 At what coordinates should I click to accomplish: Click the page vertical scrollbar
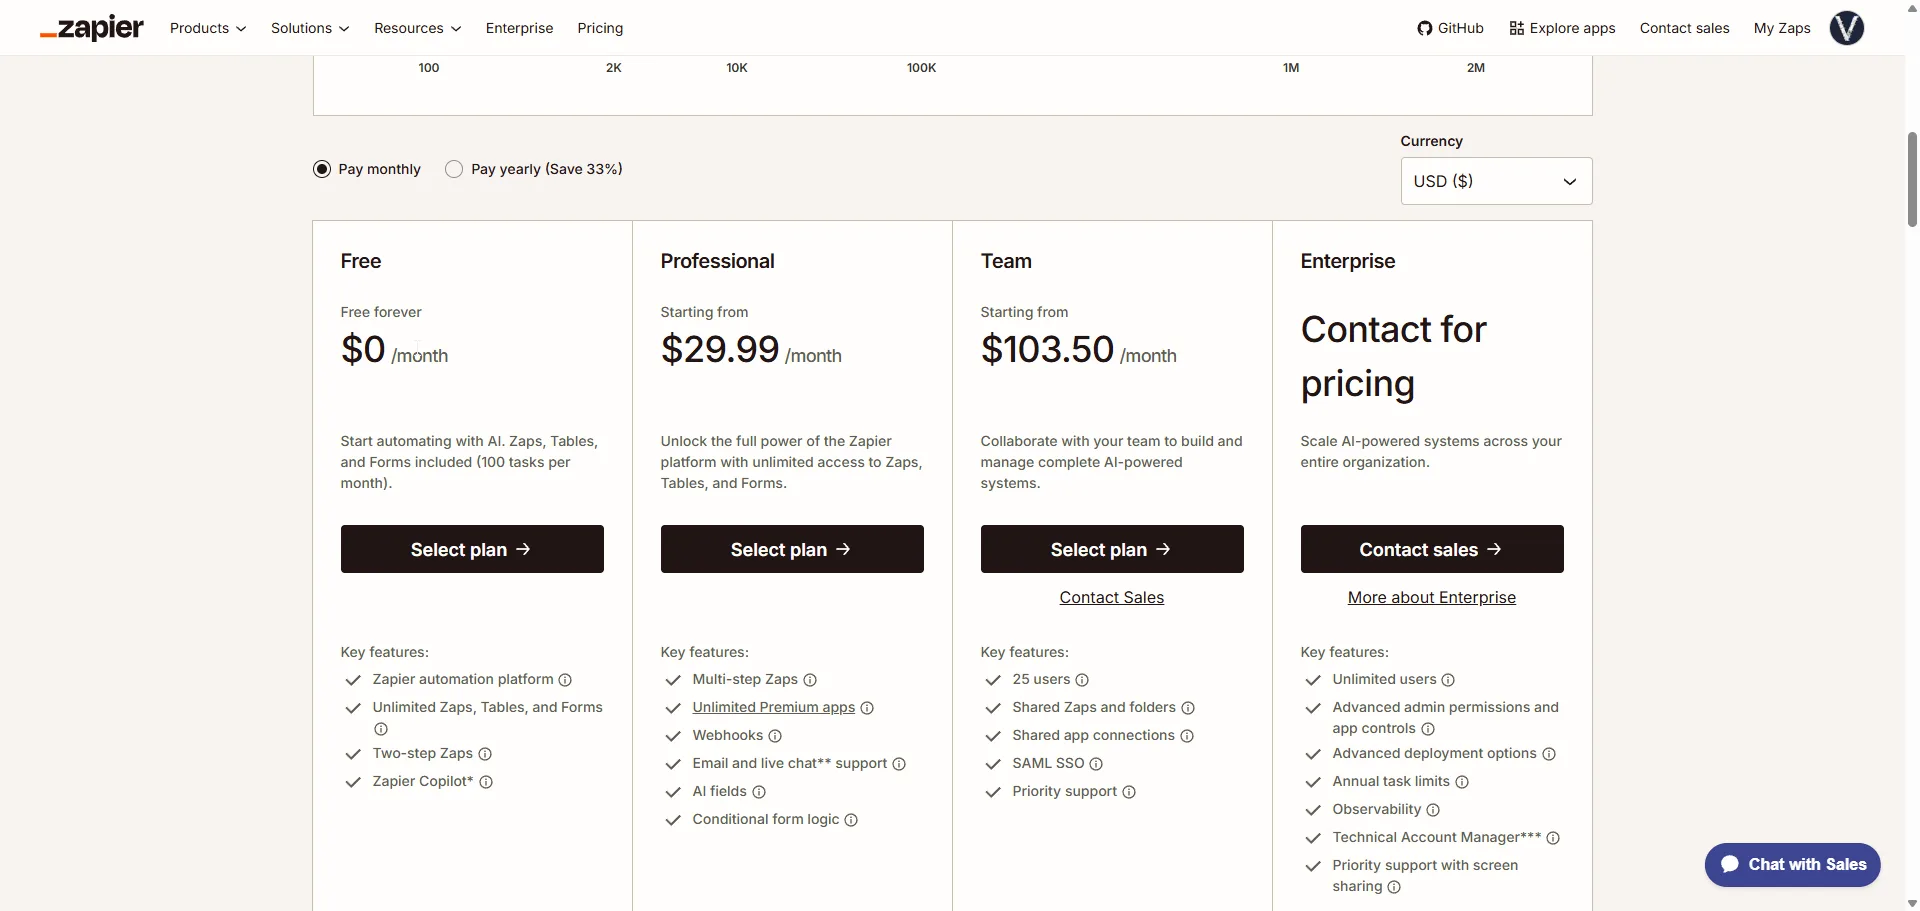pos(1912,180)
